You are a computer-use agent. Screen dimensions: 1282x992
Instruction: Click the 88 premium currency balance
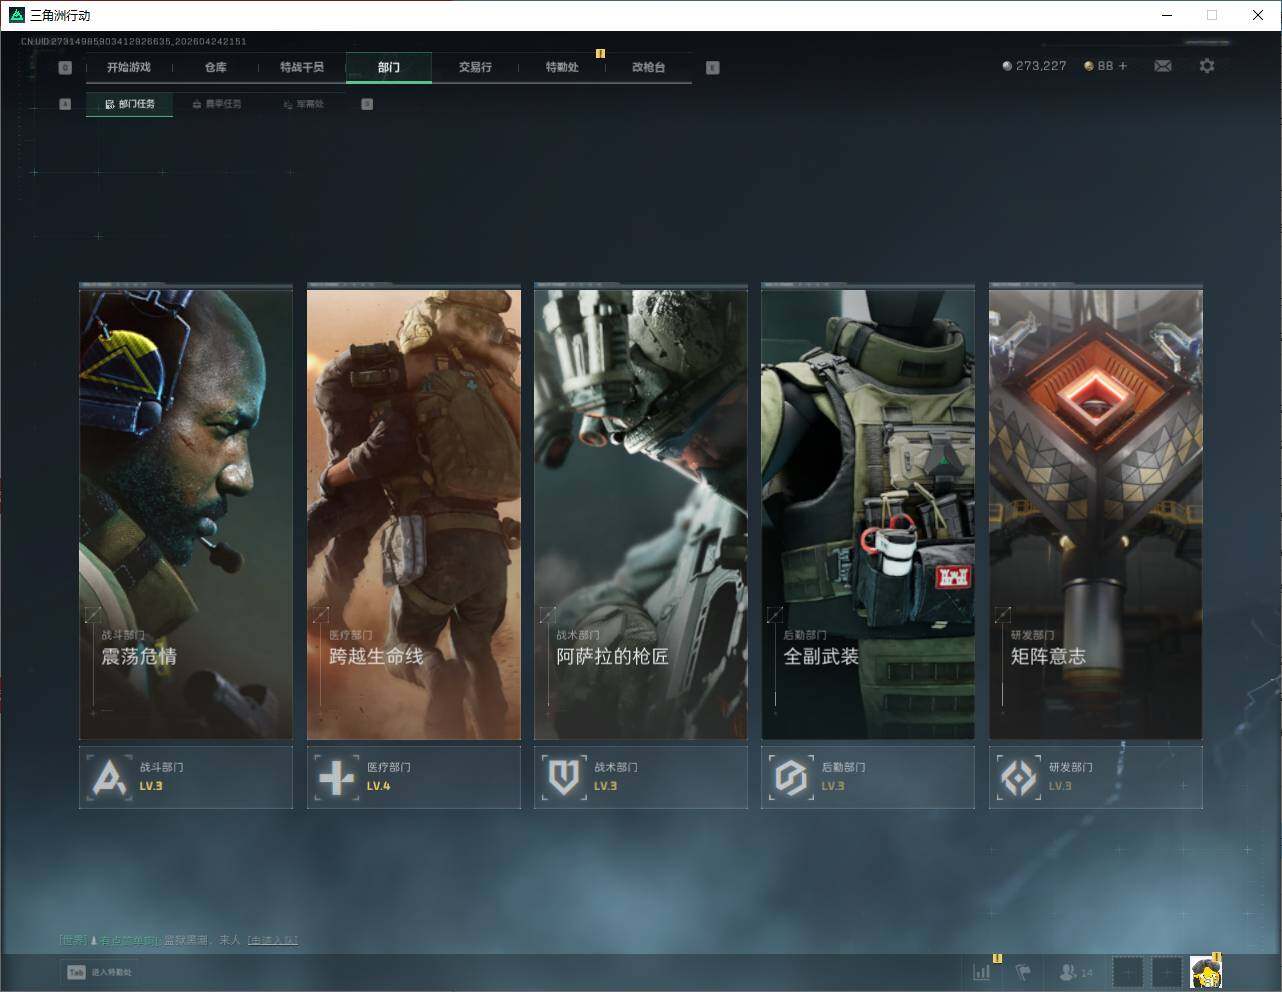coord(1105,66)
